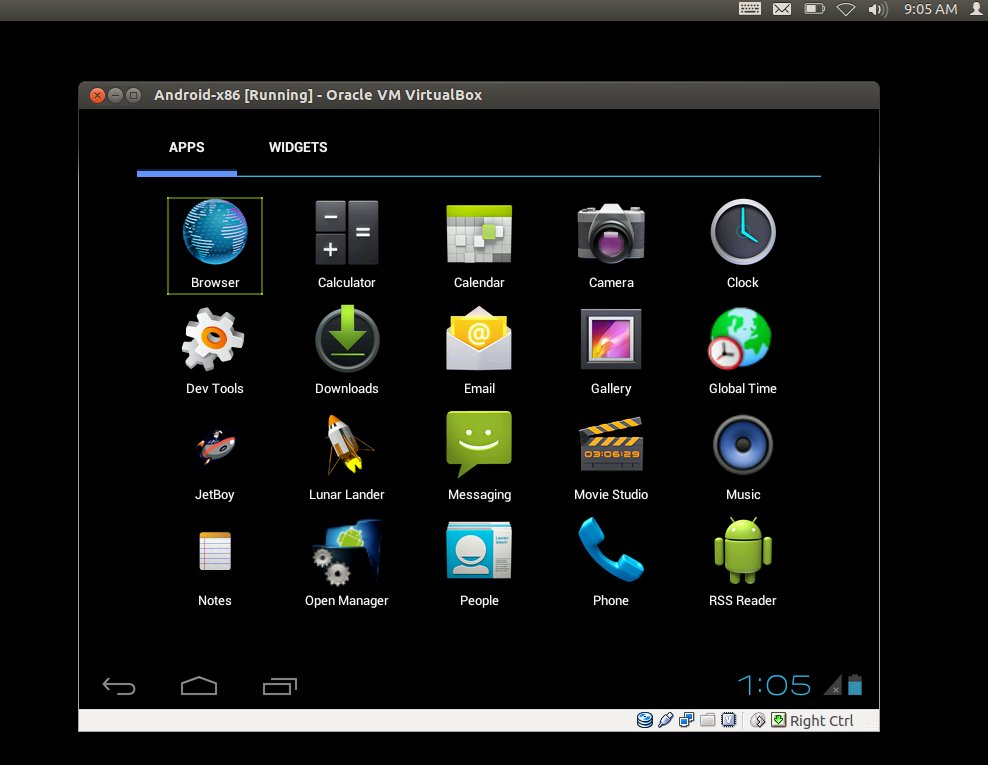The height and width of the screenshot is (765, 988).
Task: Open the Calendar app
Action: 479,245
